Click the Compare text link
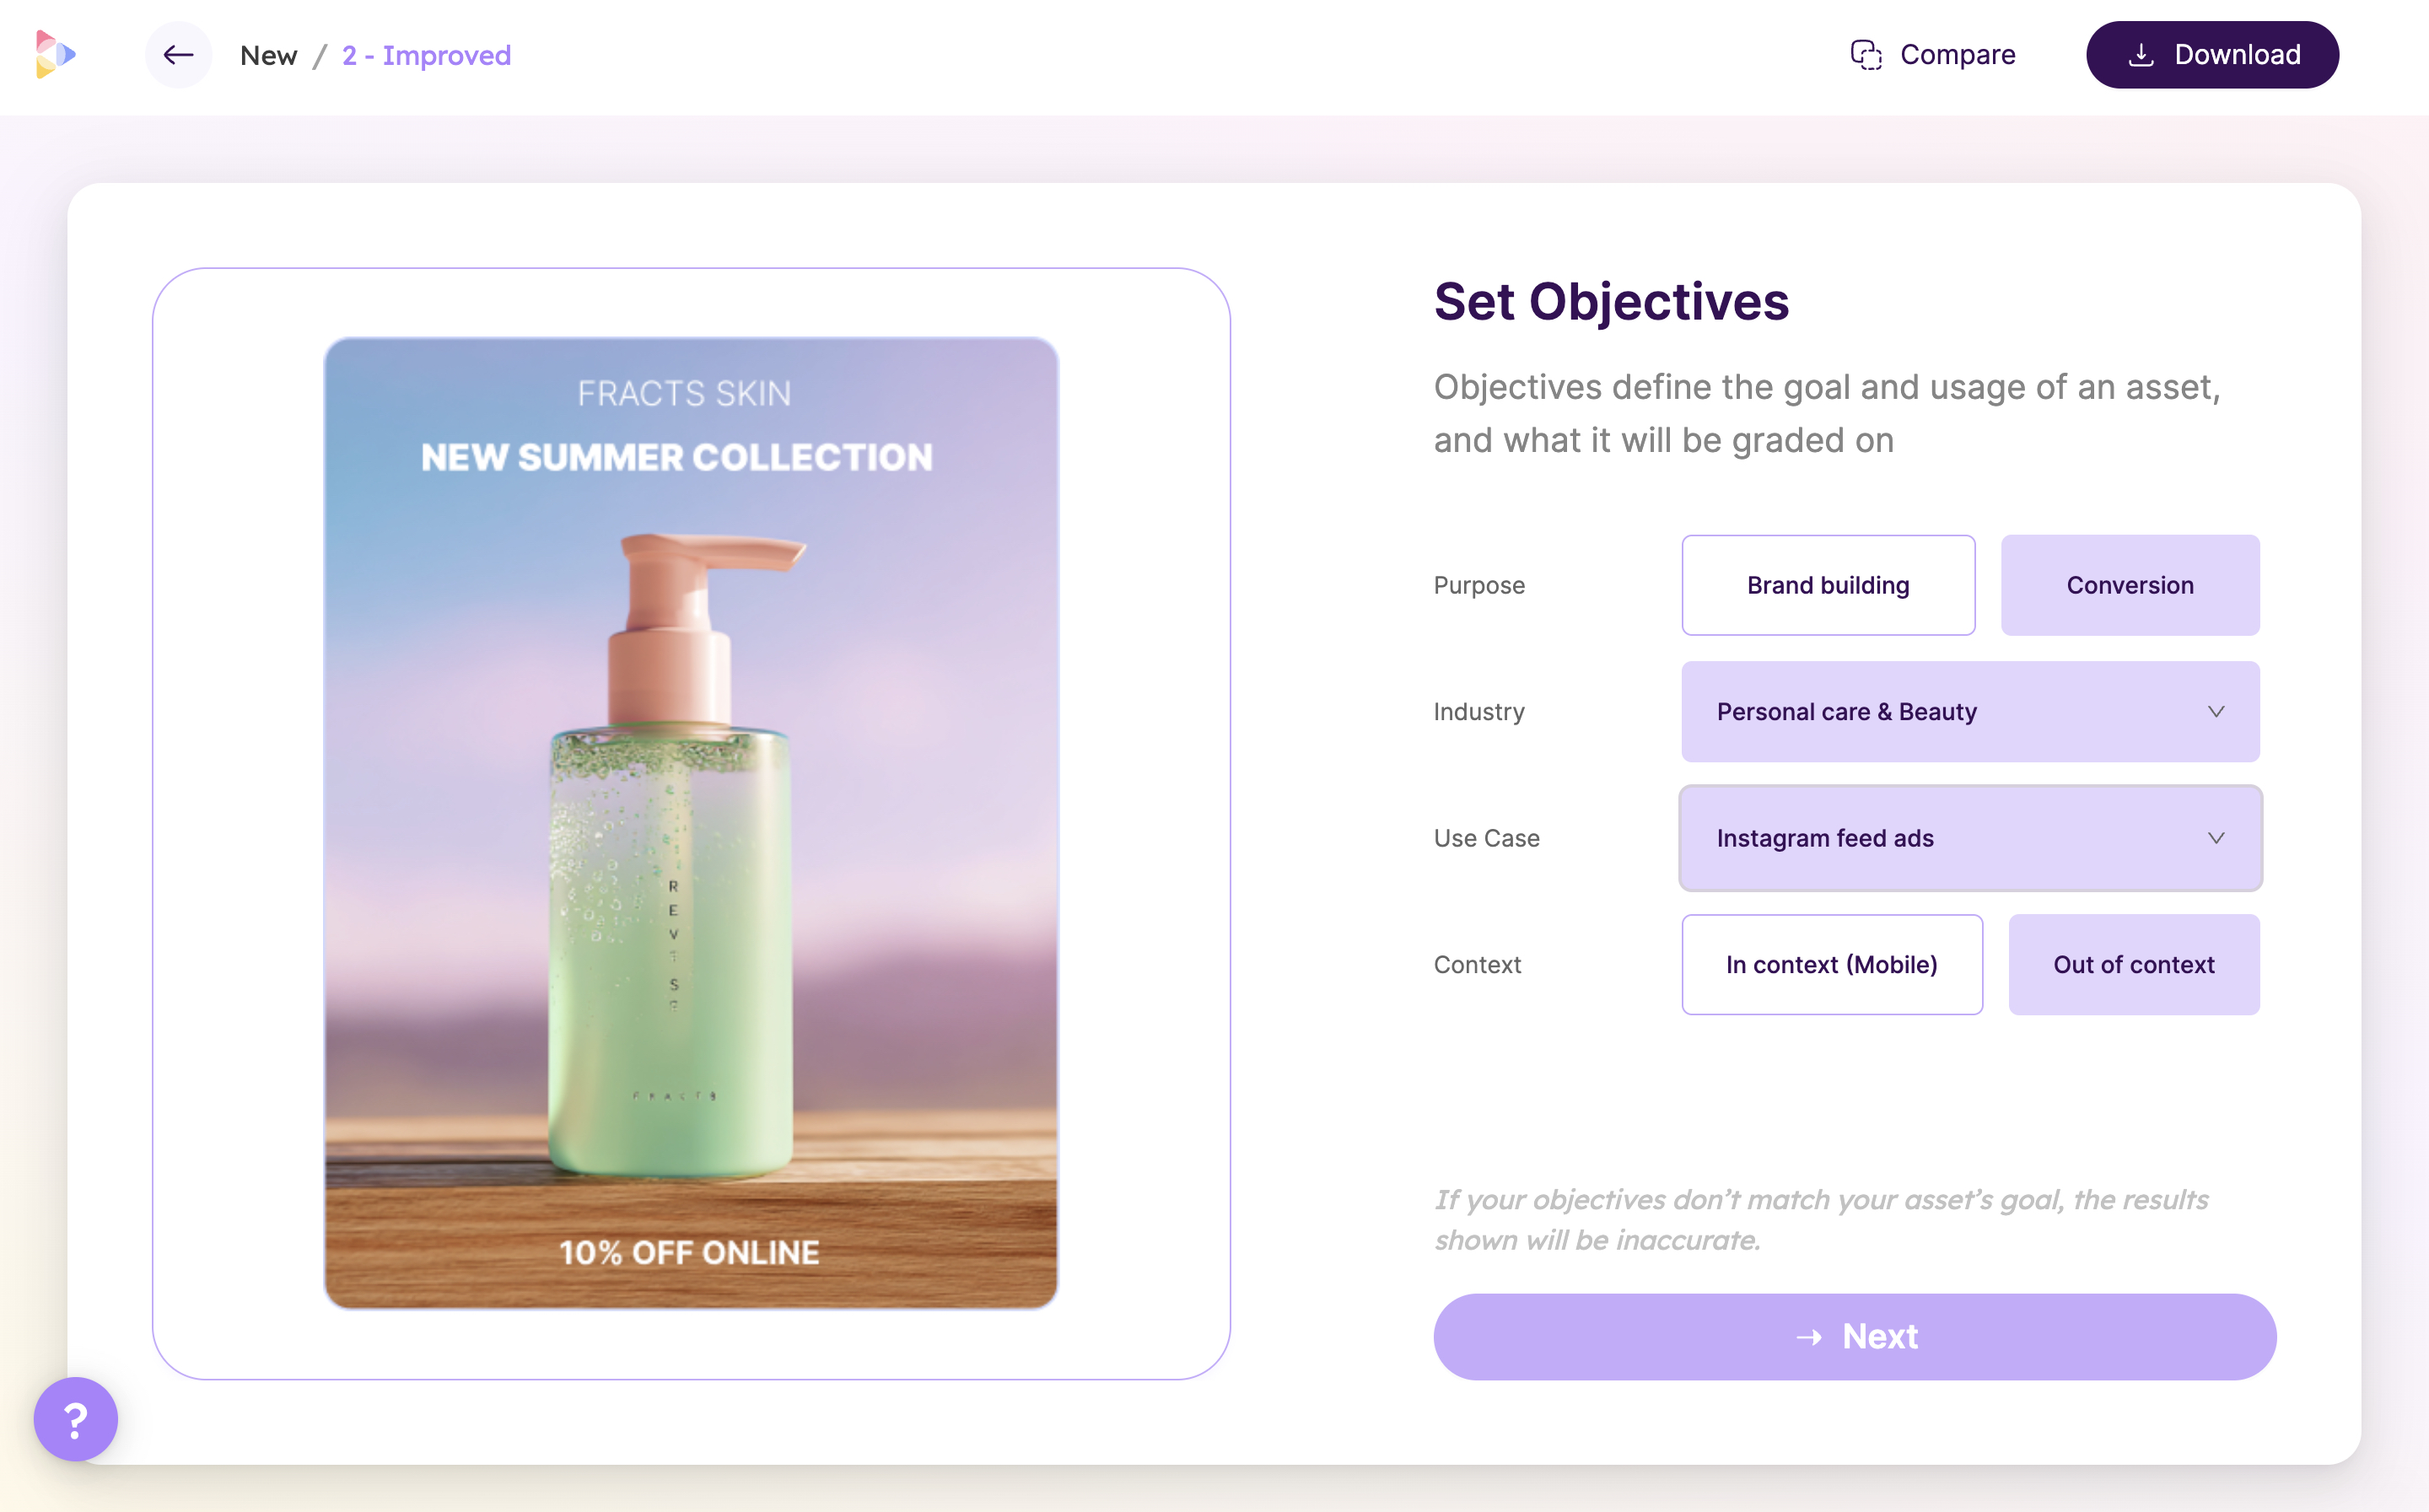Screen dimensions: 2429x1512 (1957, 55)
